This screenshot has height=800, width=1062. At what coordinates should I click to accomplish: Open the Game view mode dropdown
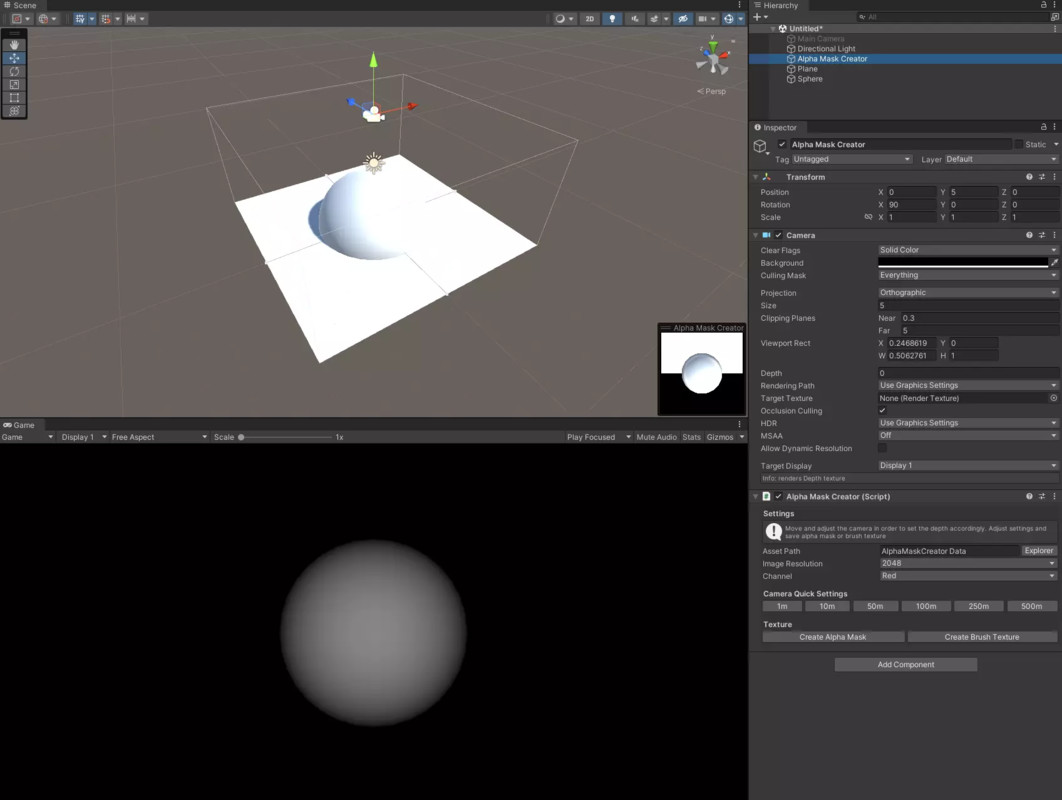pos(27,437)
